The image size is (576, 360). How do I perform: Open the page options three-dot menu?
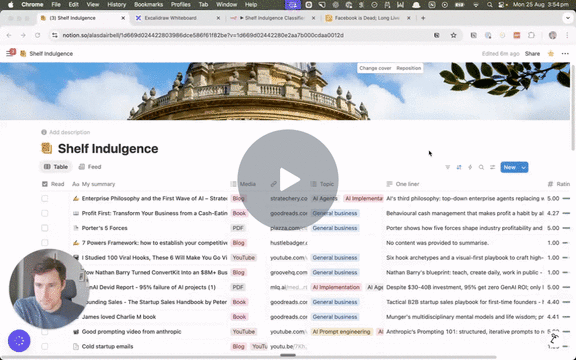click(565, 54)
